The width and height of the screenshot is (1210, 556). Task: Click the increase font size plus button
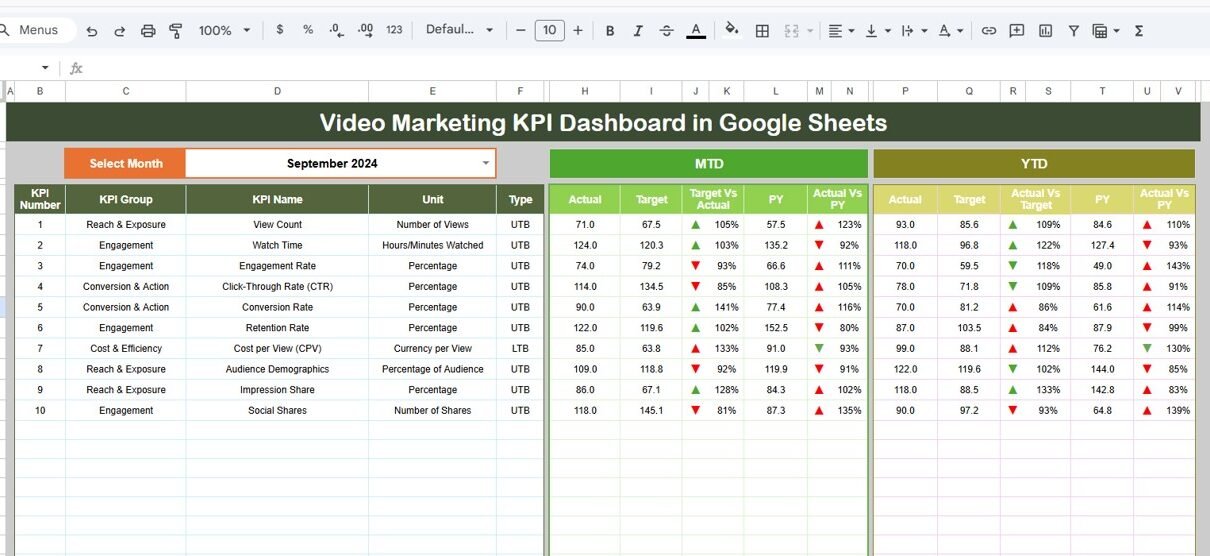point(578,31)
